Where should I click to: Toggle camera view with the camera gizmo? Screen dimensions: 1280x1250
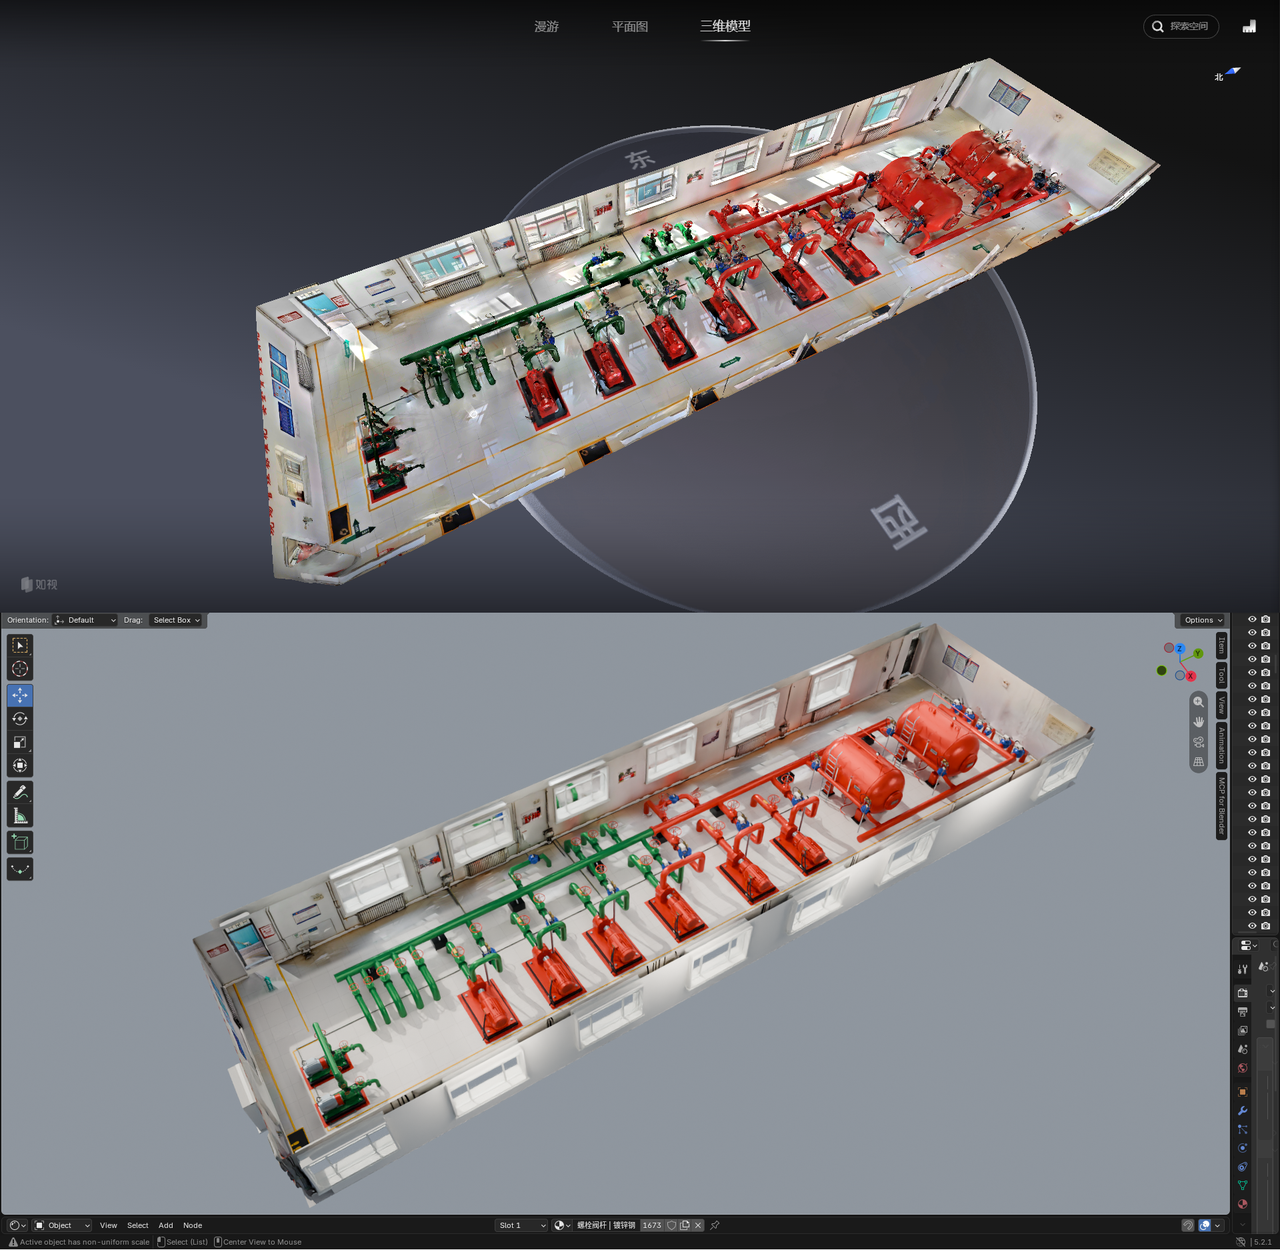[x=1198, y=742]
